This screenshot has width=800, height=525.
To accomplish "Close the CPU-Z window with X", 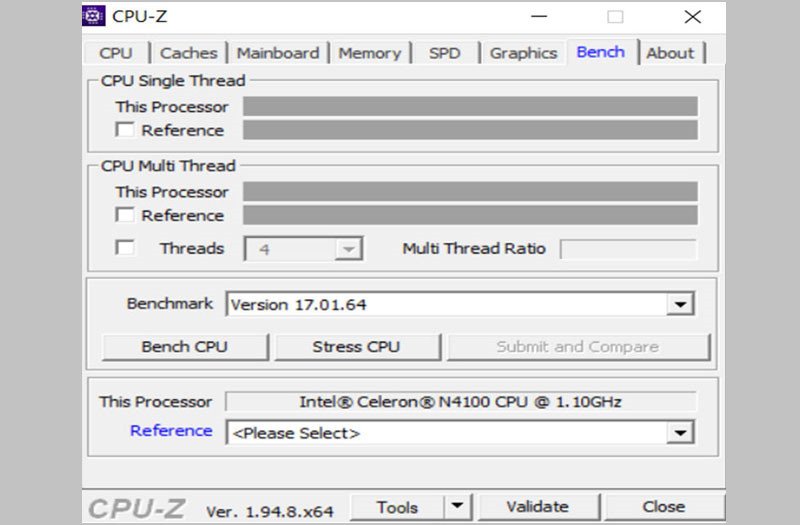I will pyautogui.click(x=692, y=16).
